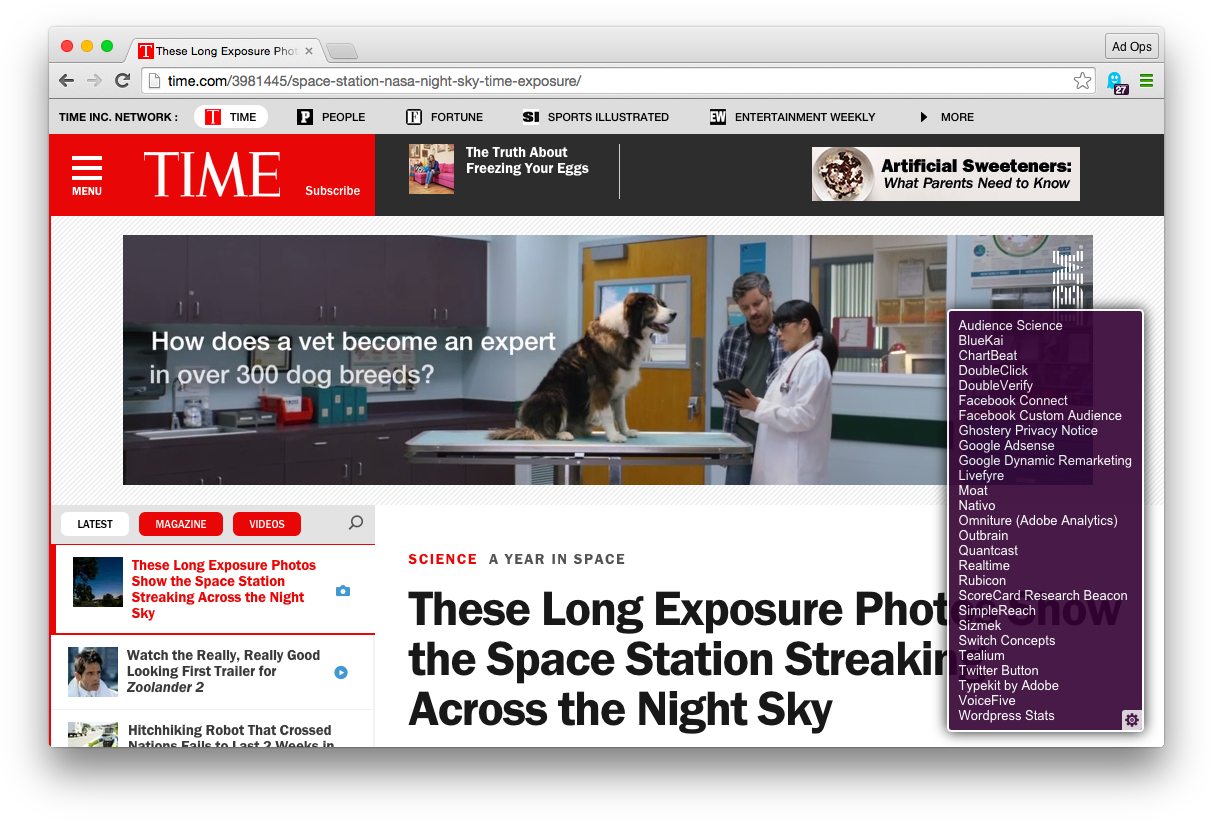This screenshot has width=1212, height=821.
Task: Open a new browser tab
Action: click(x=341, y=52)
